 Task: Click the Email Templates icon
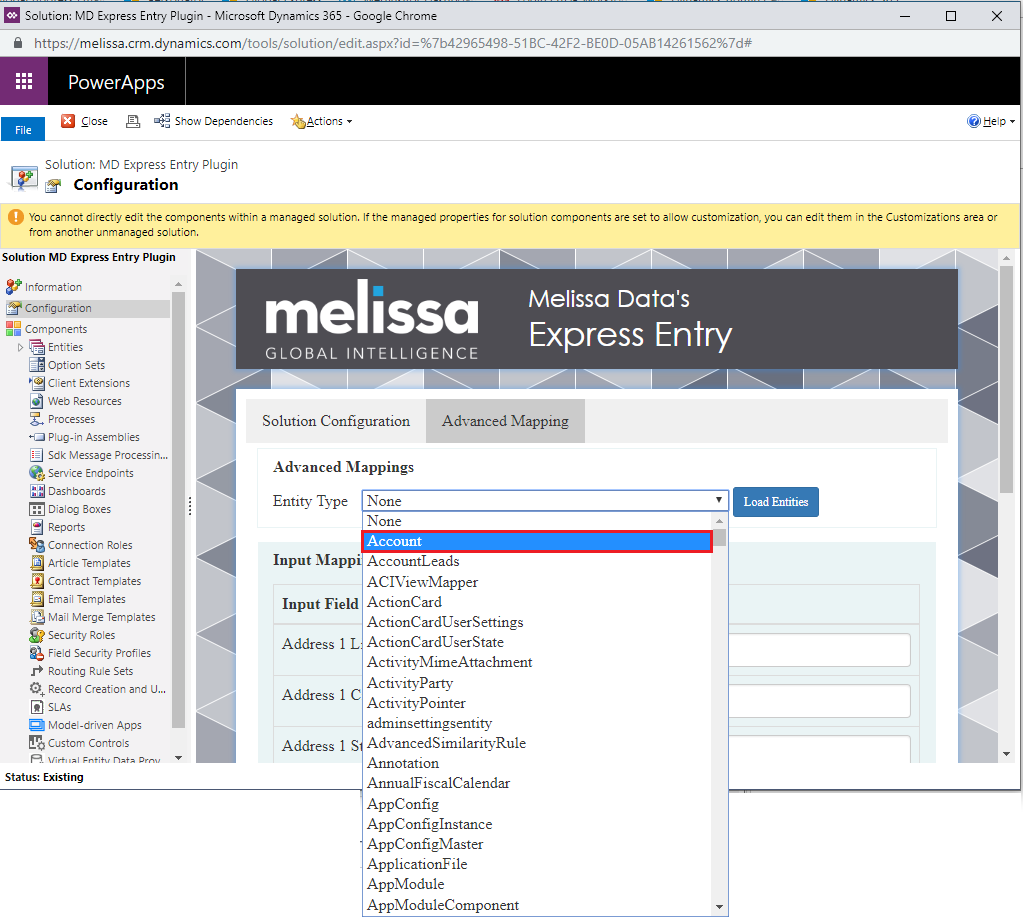click(x=37, y=598)
